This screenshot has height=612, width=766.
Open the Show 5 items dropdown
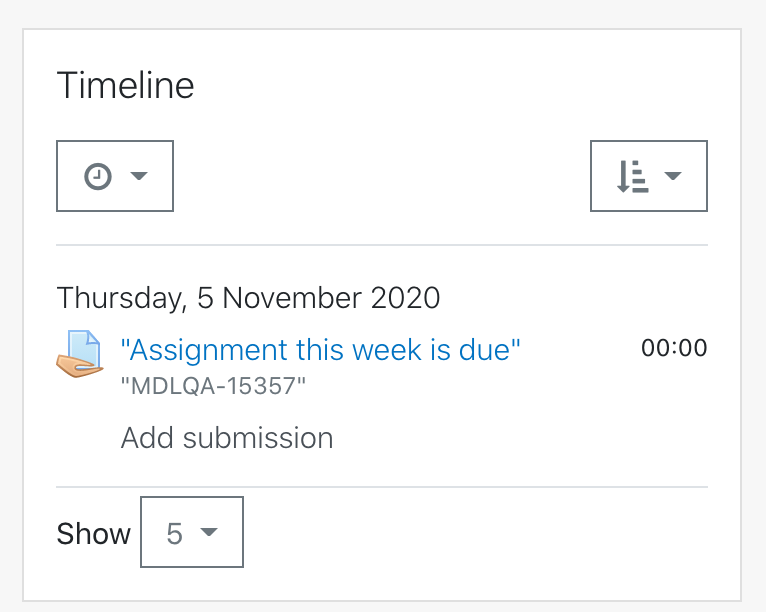click(x=192, y=532)
